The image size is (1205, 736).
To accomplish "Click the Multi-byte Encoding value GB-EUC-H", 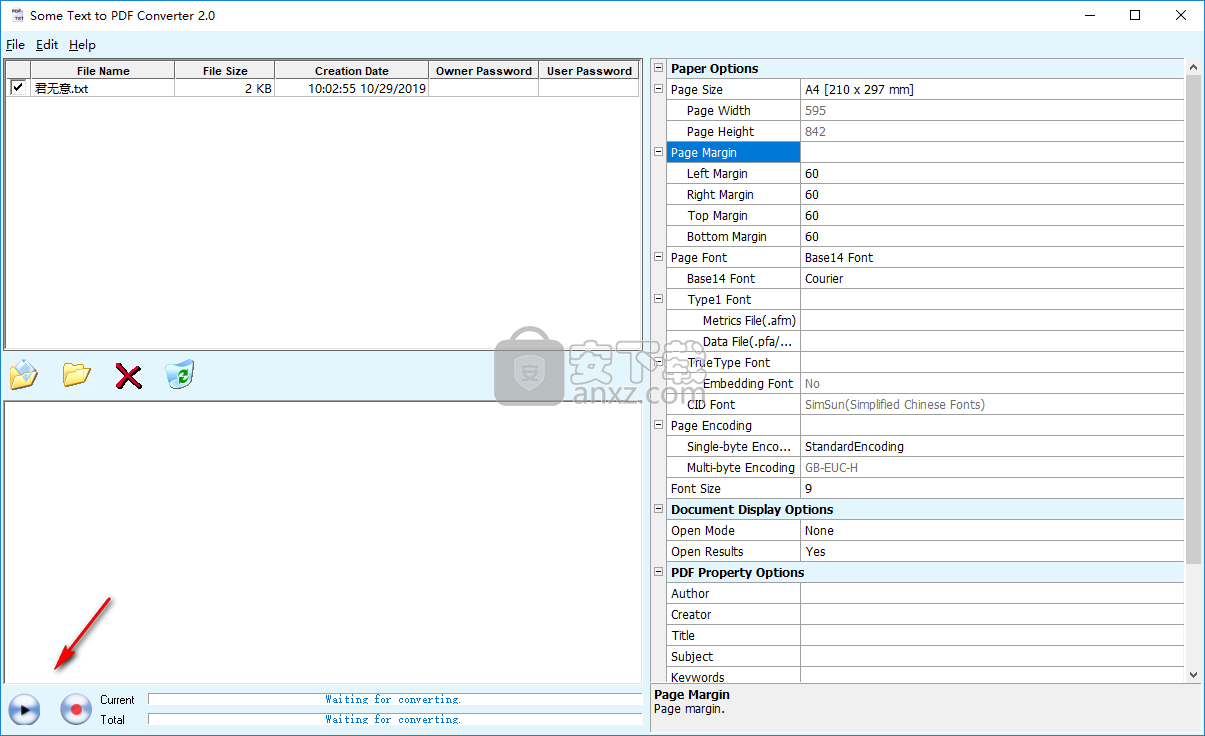I will tap(992, 467).
